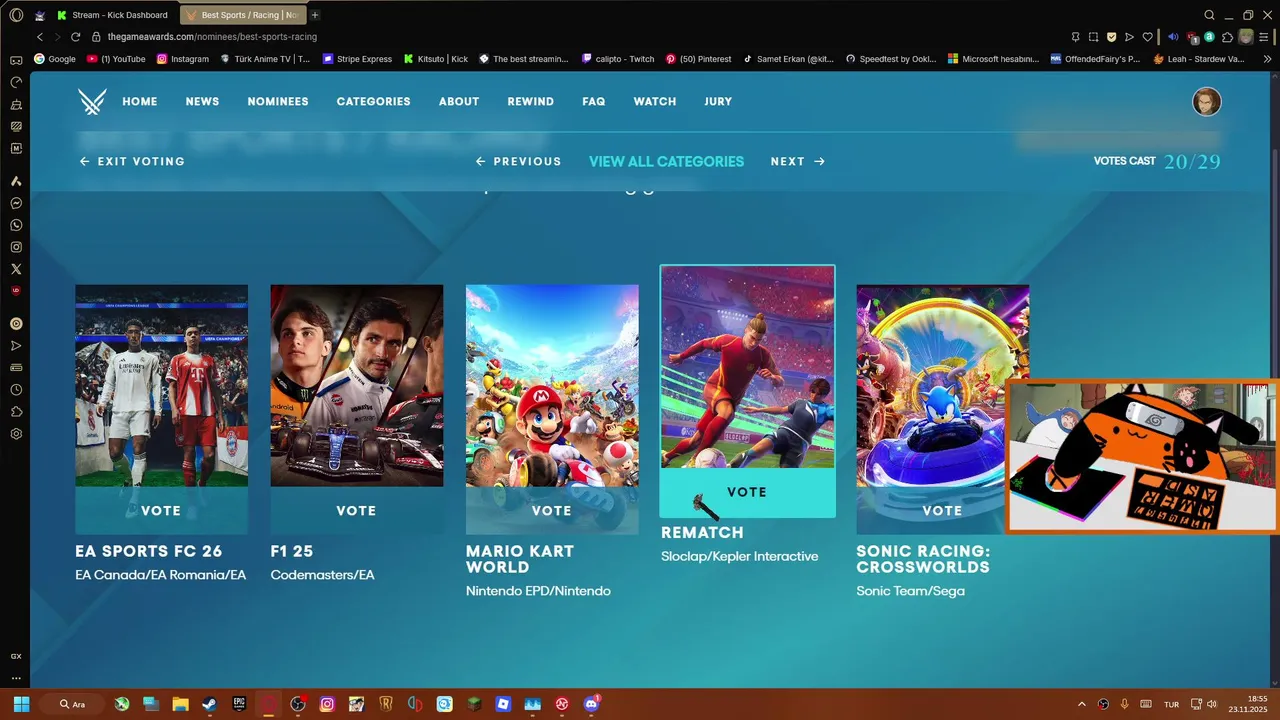The image size is (1280, 720).
Task: Vote for EA SPORTS FC 26
Action: (161, 510)
